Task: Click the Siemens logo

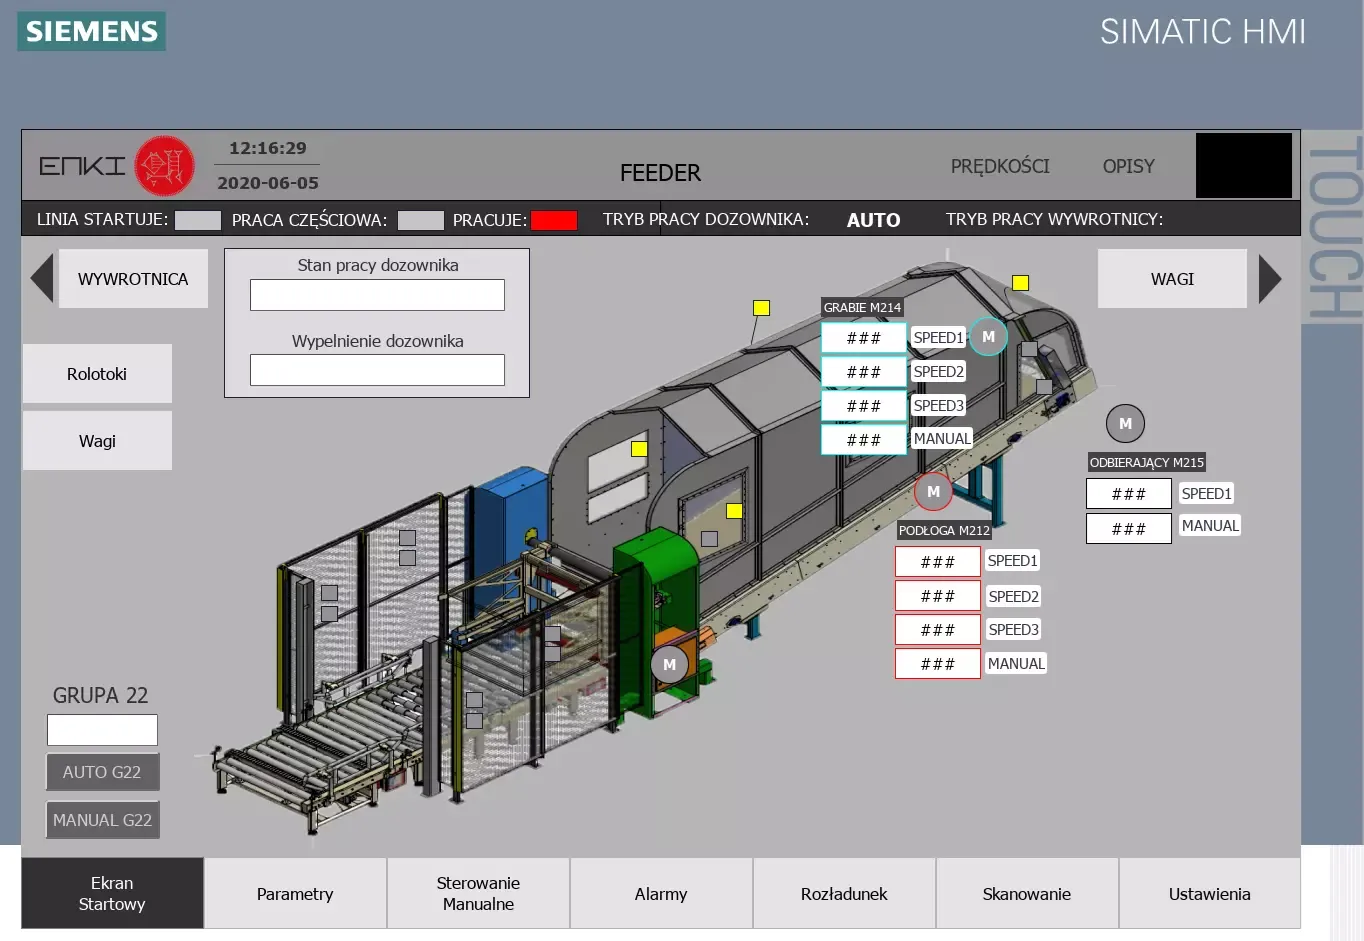Action: (91, 31)
